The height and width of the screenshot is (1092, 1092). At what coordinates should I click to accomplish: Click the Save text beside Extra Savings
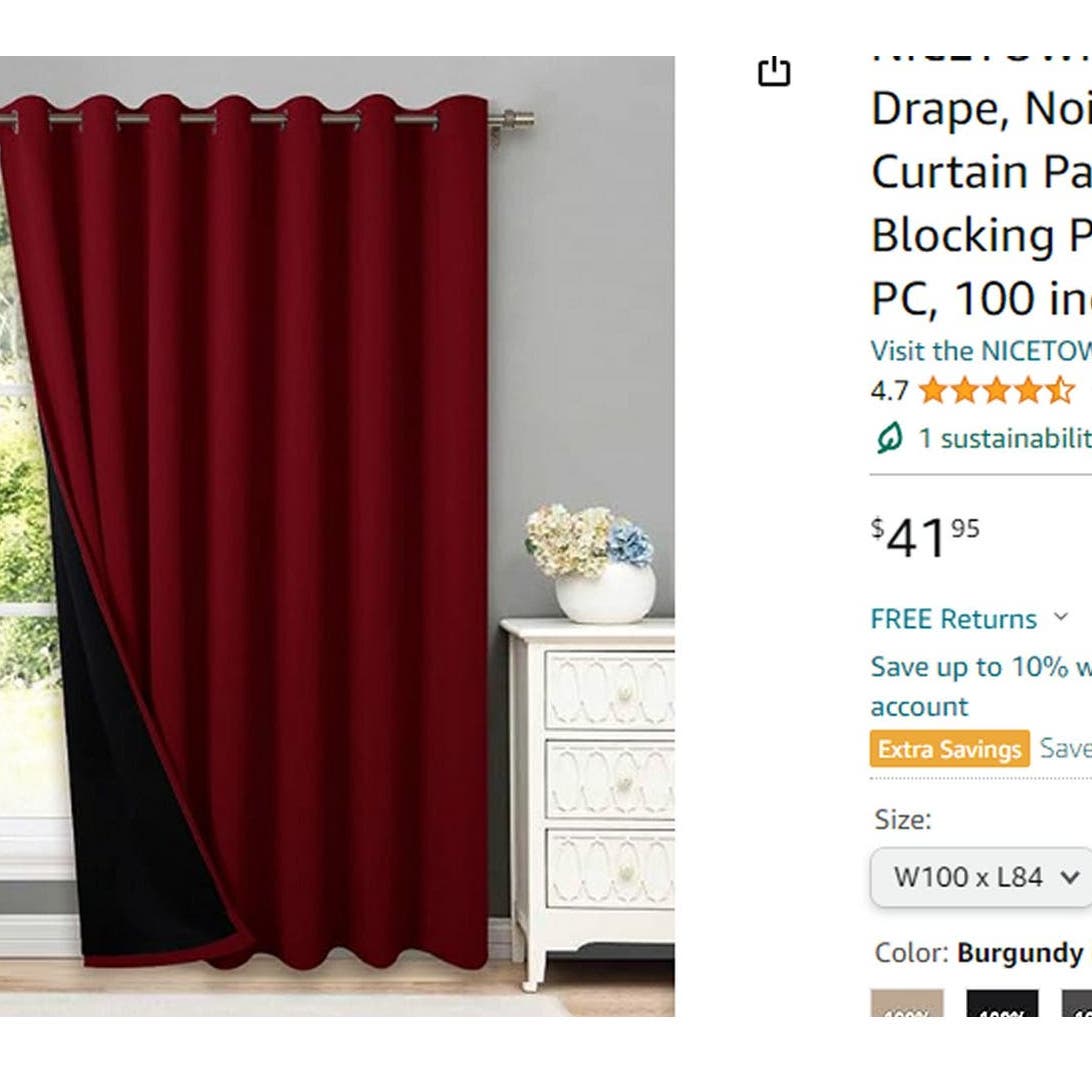coord(1065,748)
